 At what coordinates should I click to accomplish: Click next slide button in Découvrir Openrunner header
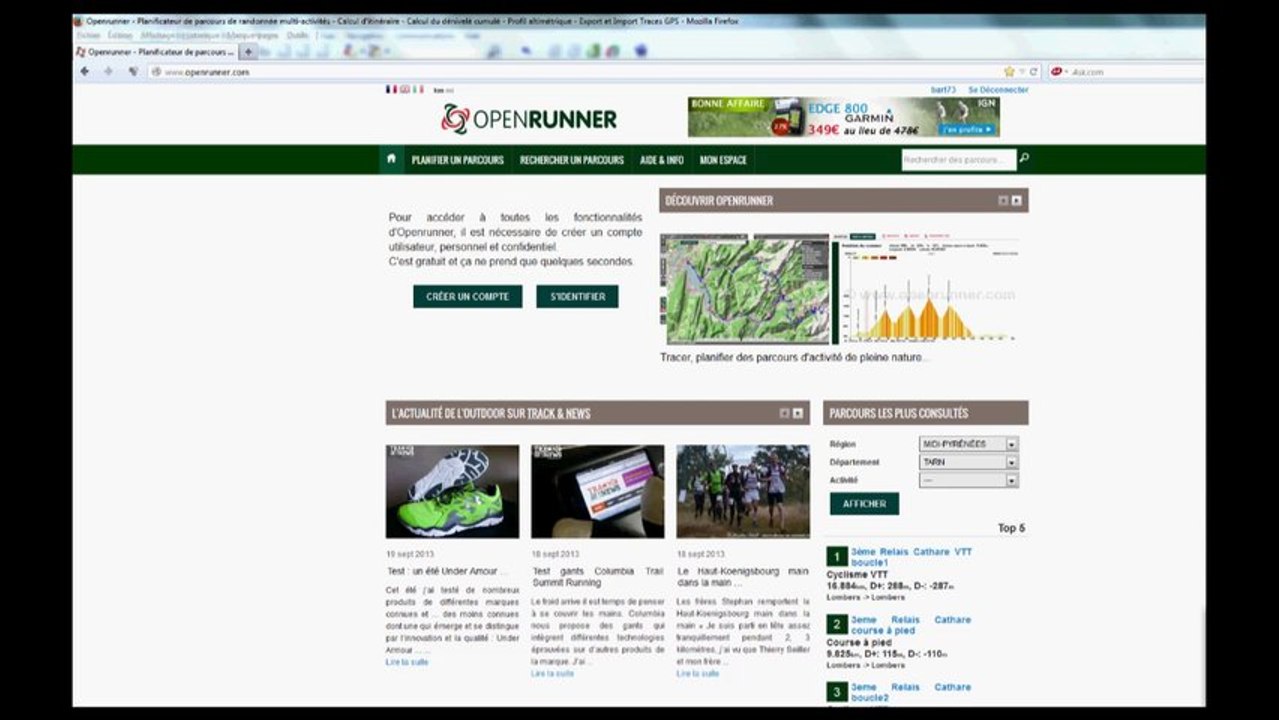tap(1017, 201)
